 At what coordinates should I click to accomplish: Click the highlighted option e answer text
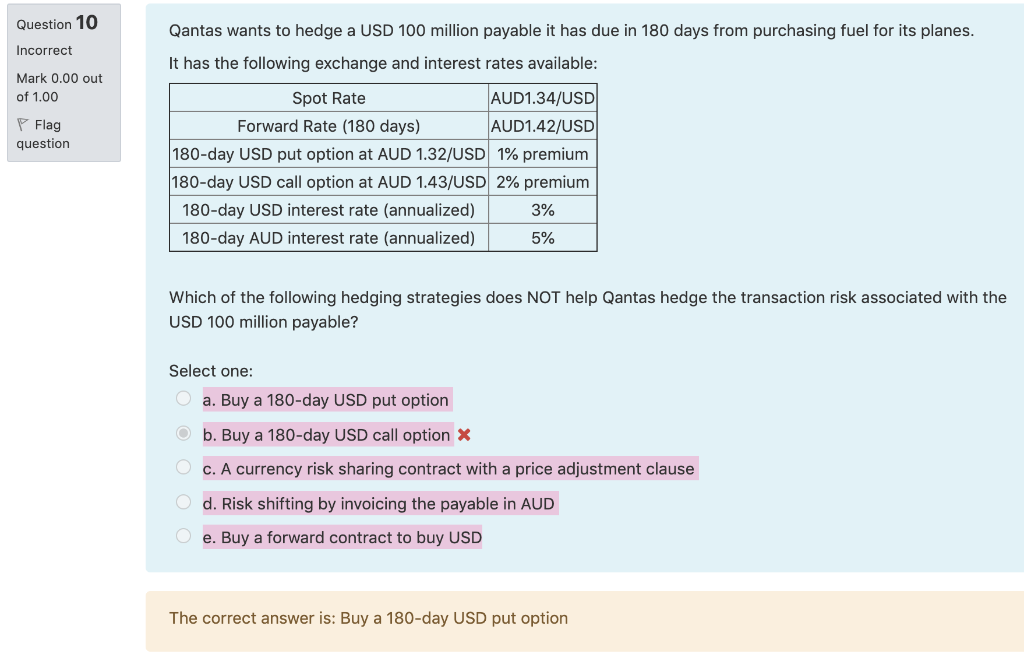pyautogui.click(x=341, y=536)
